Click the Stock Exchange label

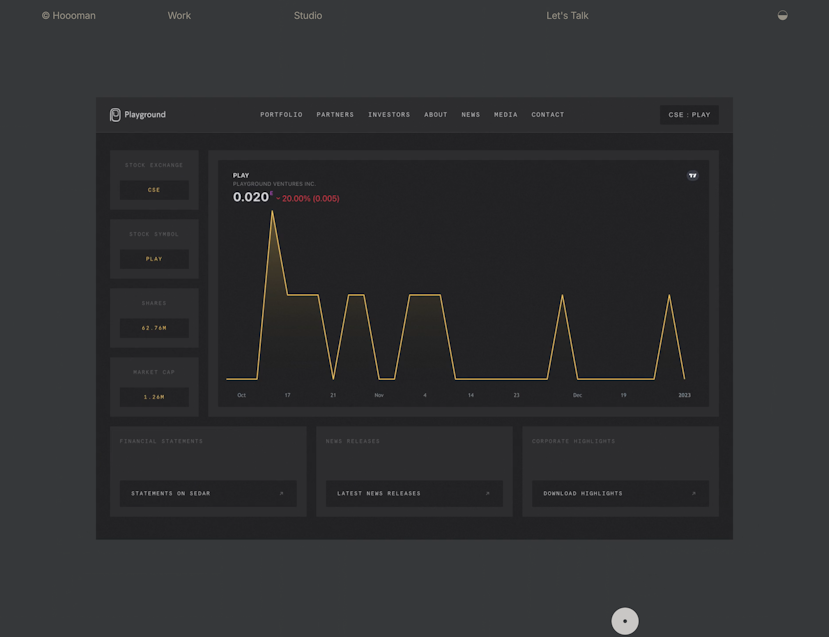click(154, 165)
